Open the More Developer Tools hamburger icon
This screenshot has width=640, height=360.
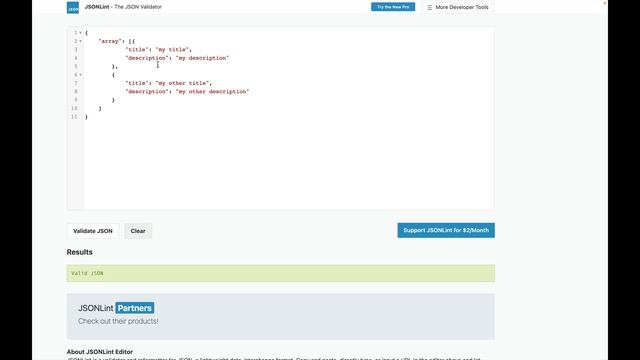click(429, 7)
